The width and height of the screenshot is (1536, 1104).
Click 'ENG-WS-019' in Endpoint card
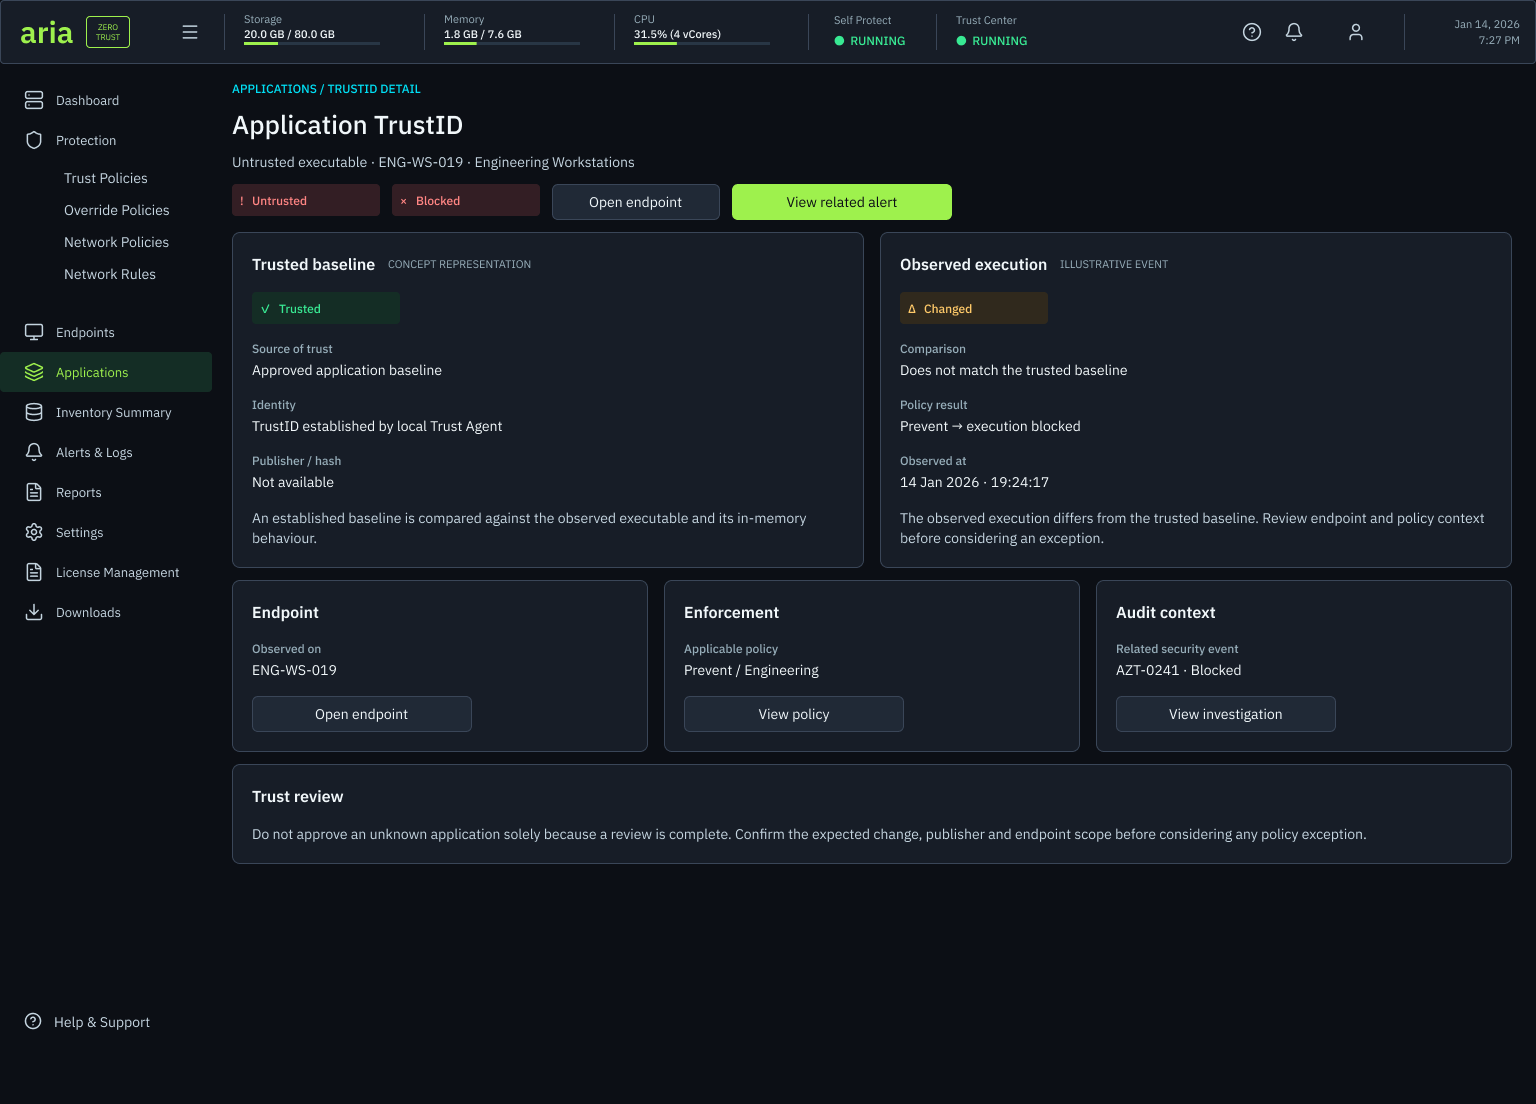pyautogui.click(x=294, y=670)
